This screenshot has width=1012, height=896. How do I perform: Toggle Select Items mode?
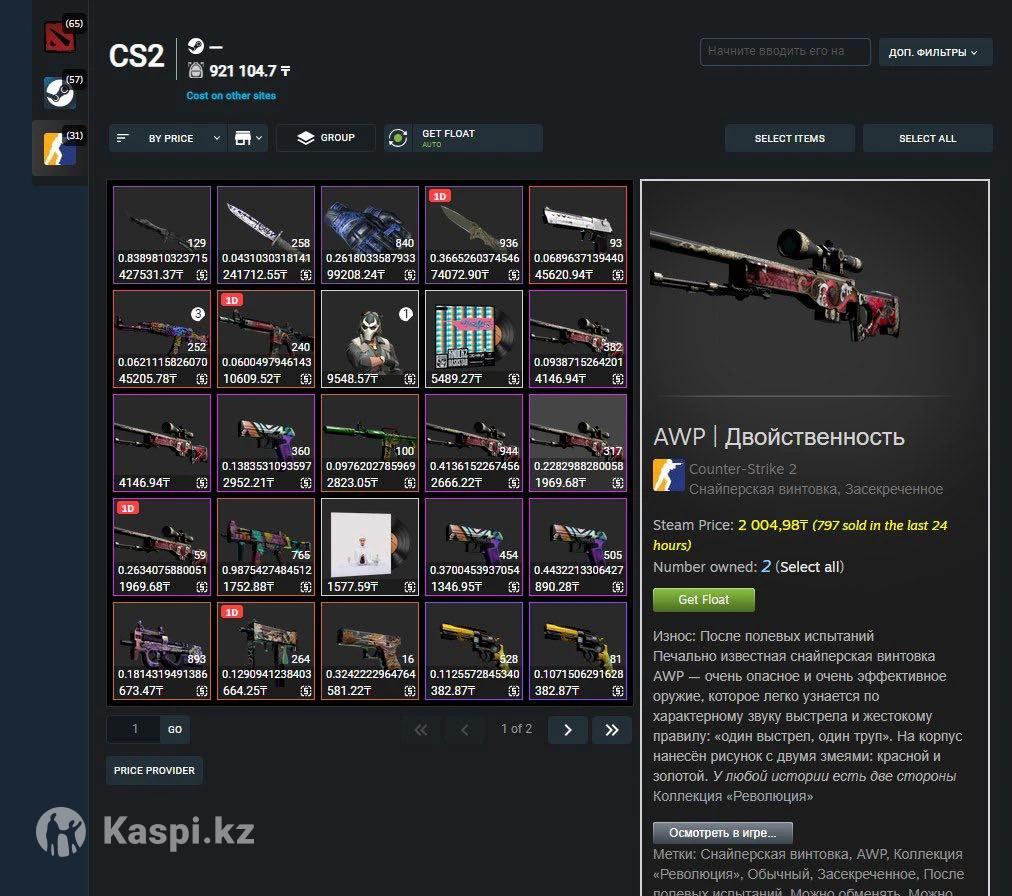pyautogui.click(x=789, y=138)
